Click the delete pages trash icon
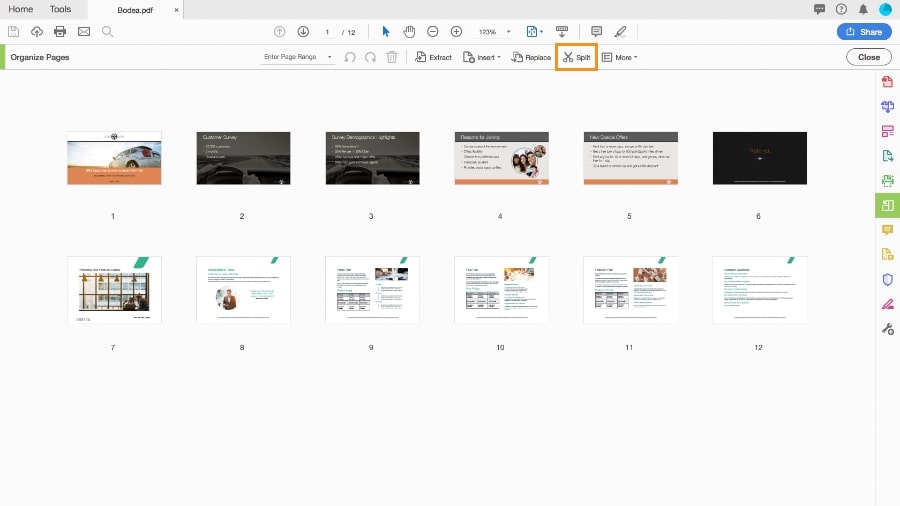This screenshot has width=900, height=506. pos(392,57)
